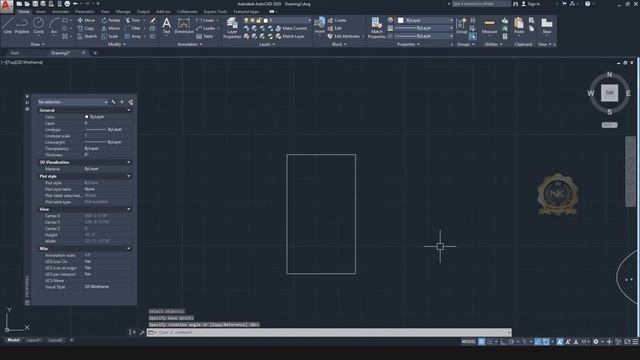This screenshot has height=360, width=640.
Task: Click the TOP face of ViewCube
Action: click(609, 93)
